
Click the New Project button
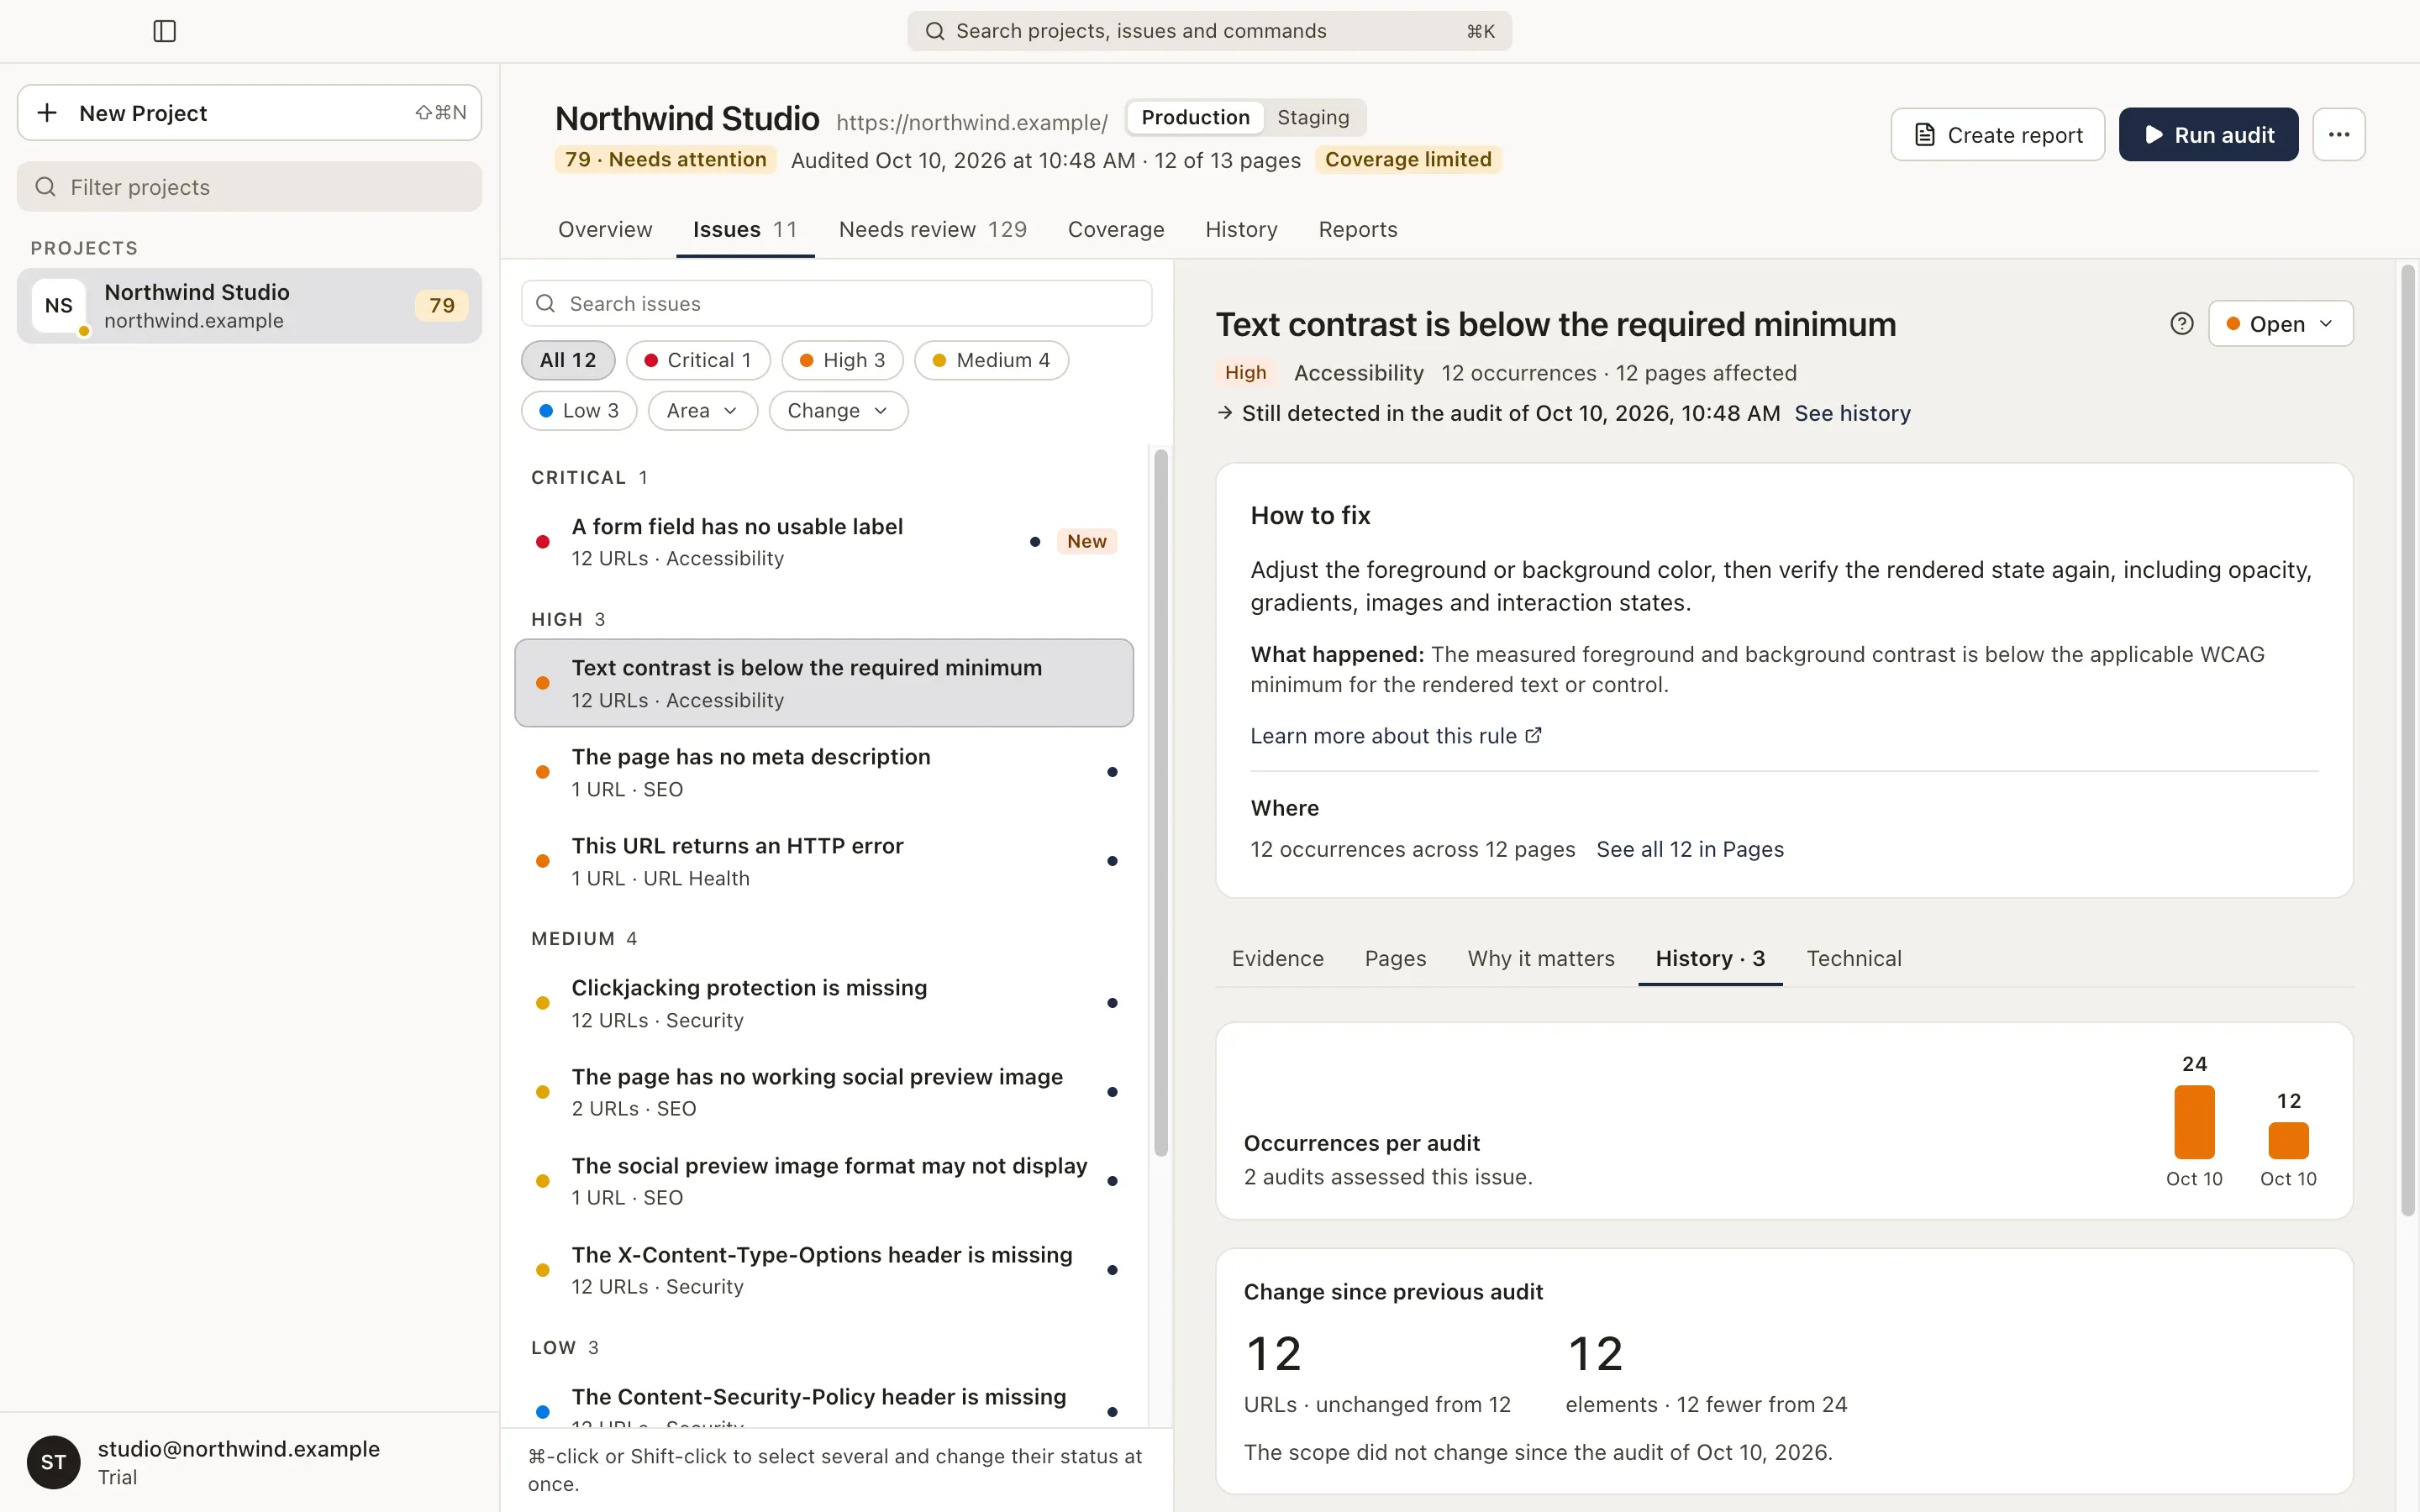pos(249,113)
